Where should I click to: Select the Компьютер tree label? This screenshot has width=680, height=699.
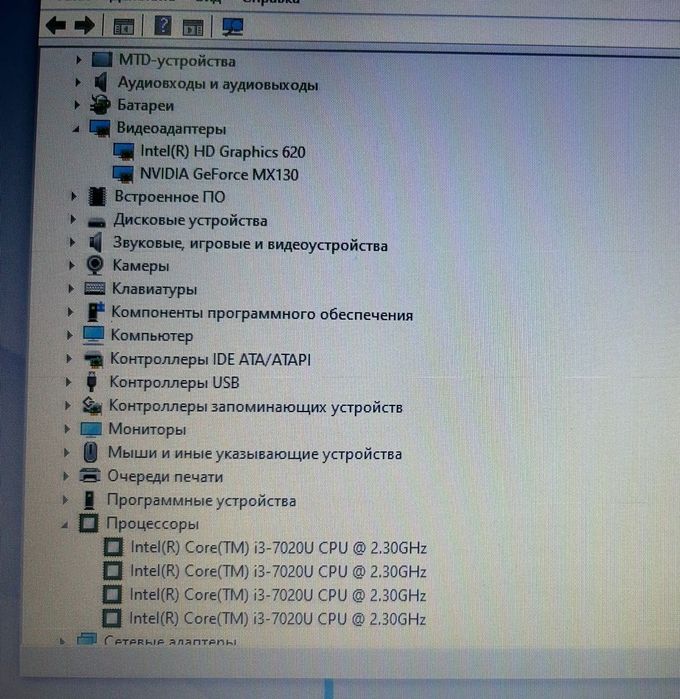coord(152,335)
